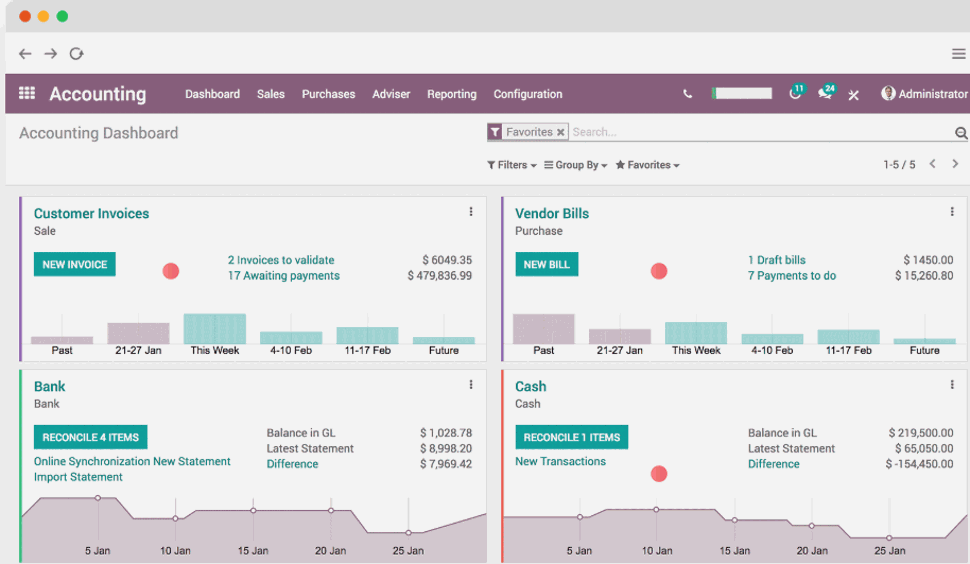Open the Favorites dropdown menu
This screenshot has width=970, height=564.
[x=648, y=165]
